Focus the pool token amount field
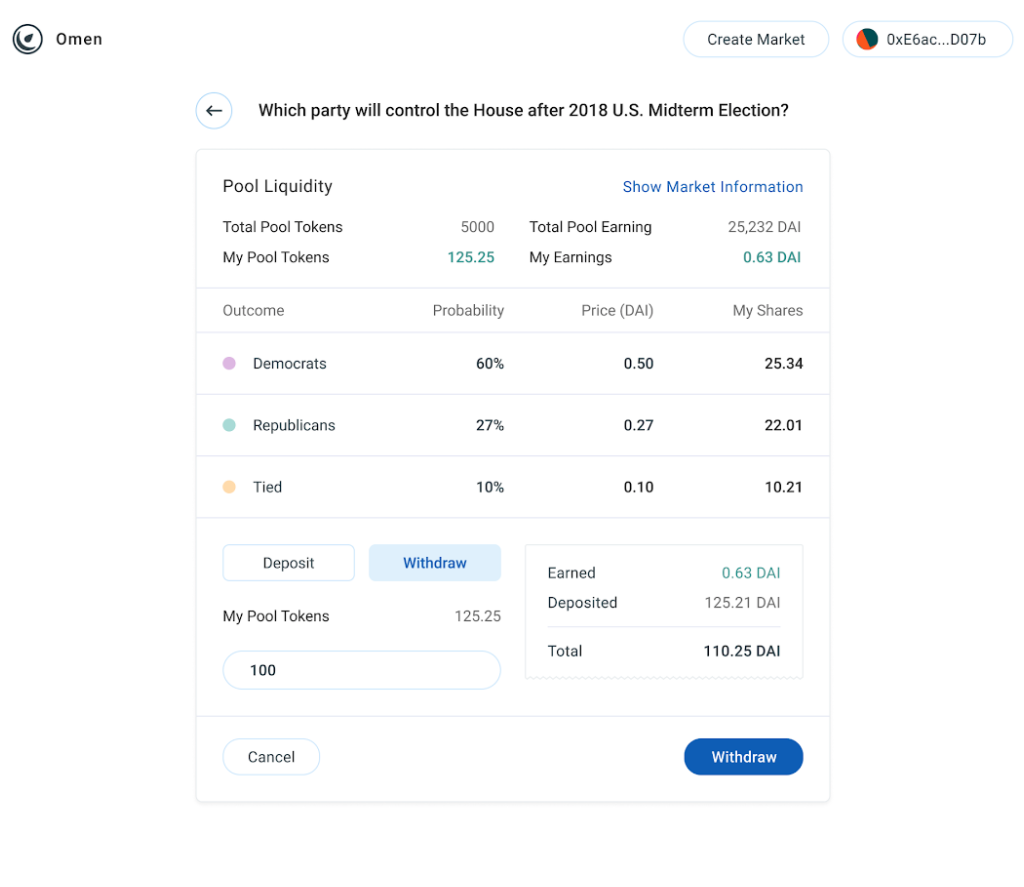 [362, 670]
